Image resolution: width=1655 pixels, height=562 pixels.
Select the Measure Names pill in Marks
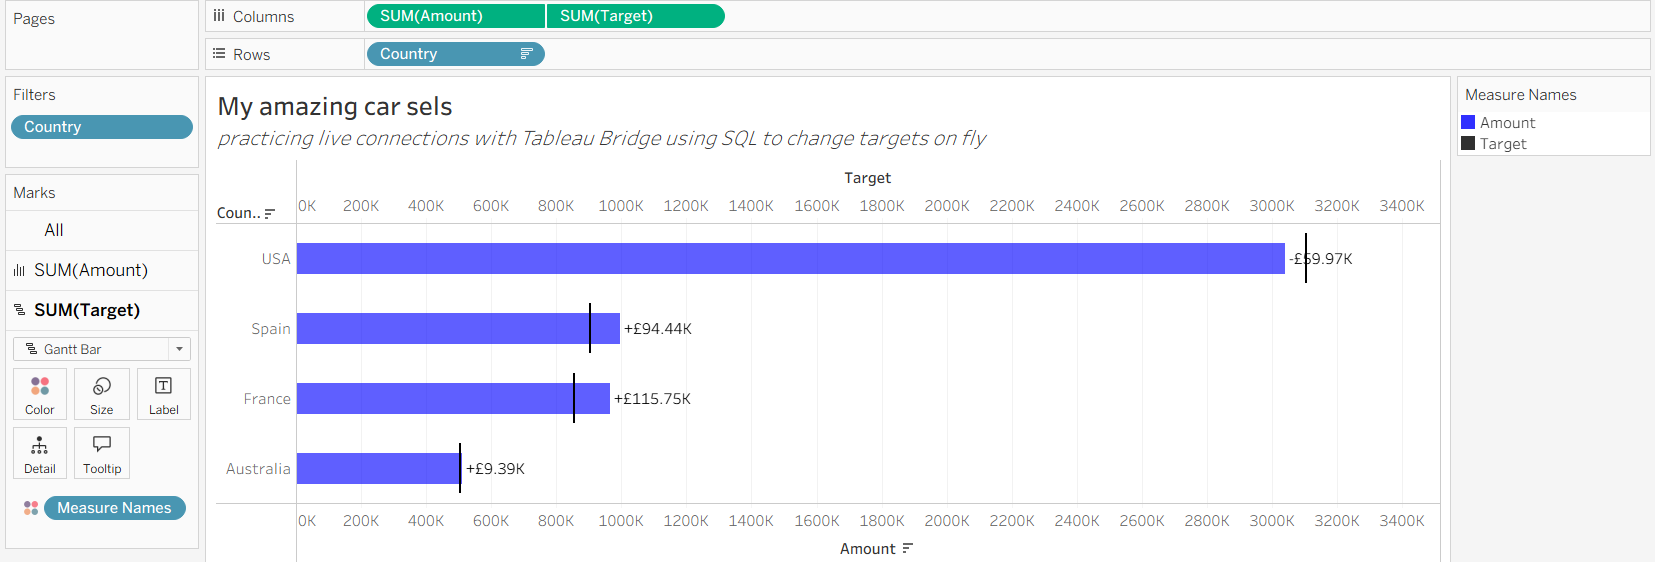tap(115, 508)
